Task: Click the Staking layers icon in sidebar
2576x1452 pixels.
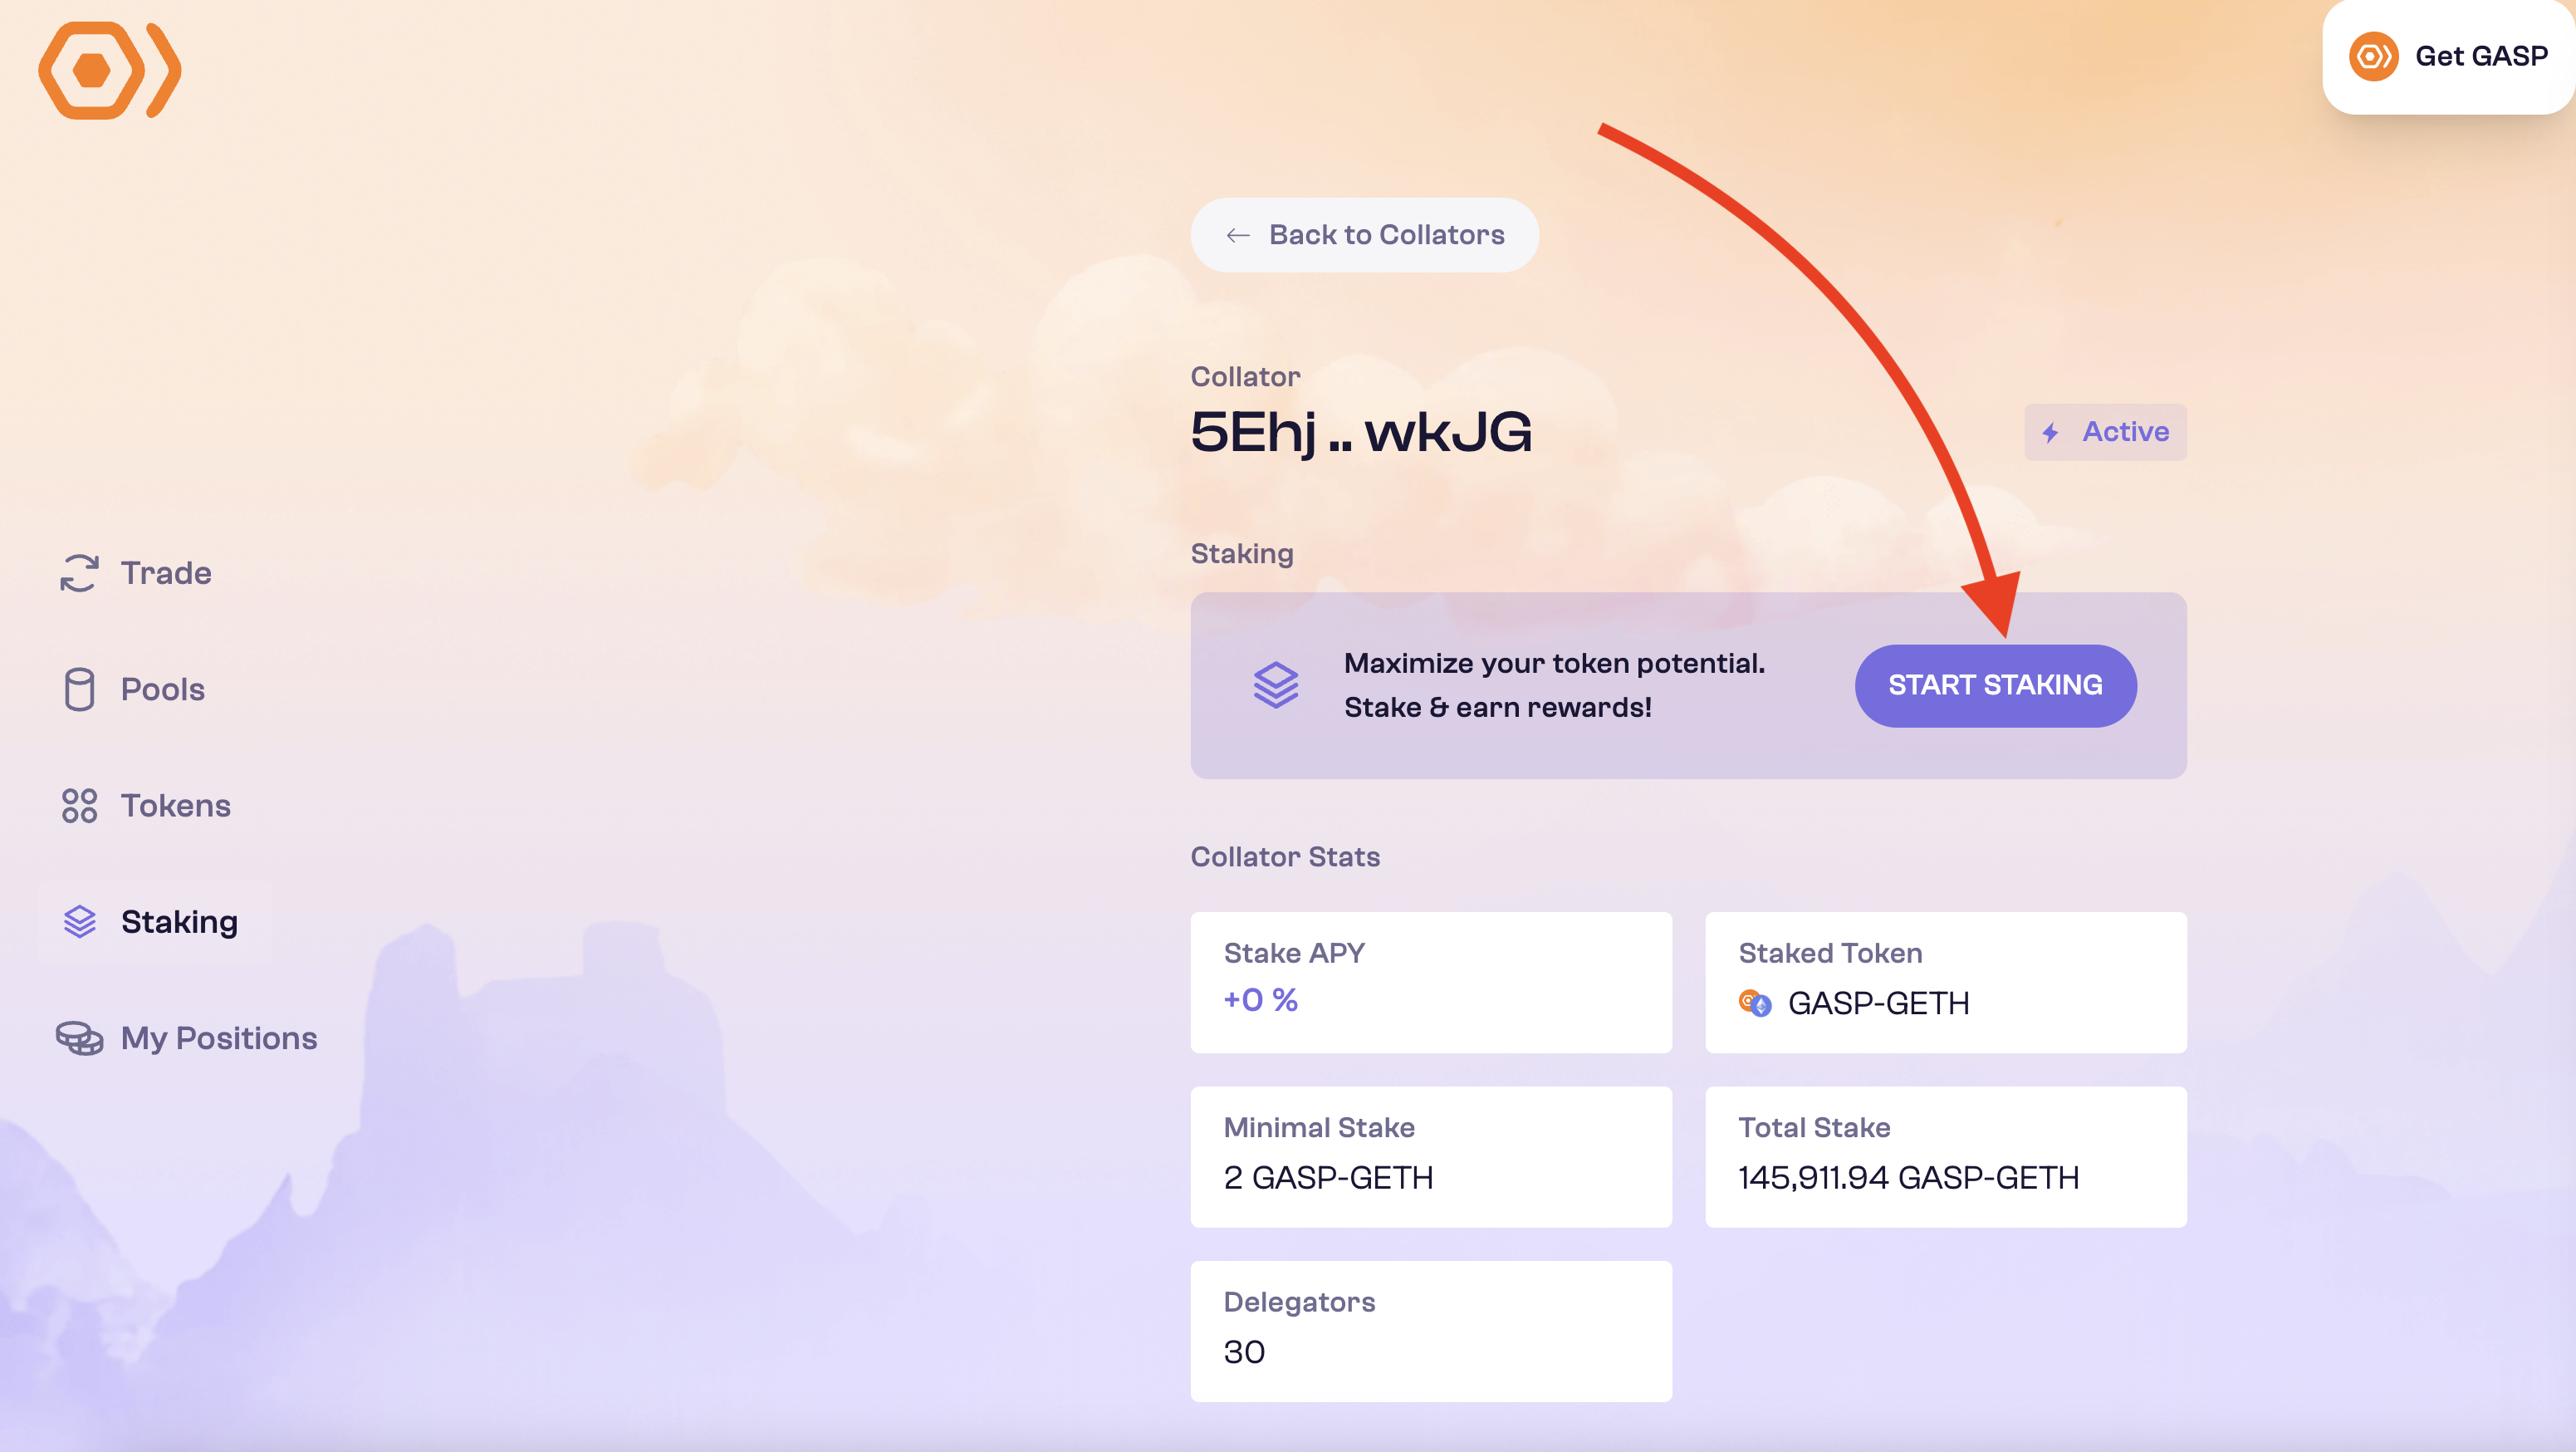Action: pos(79,921)
